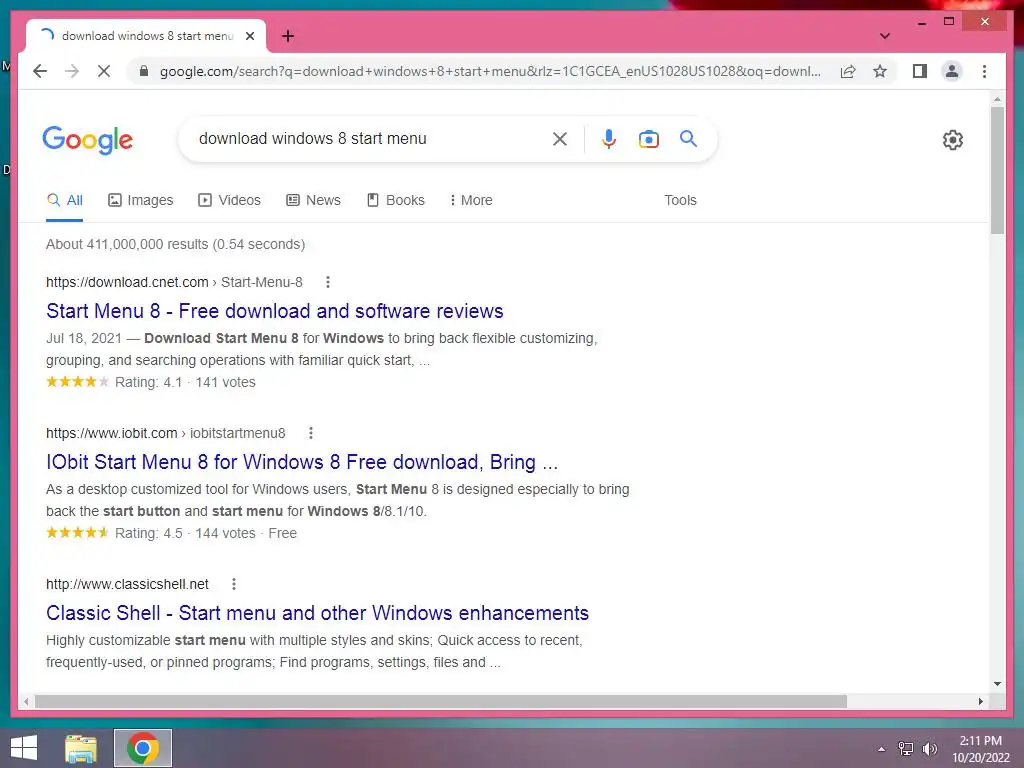Click the https://download.cnet.com breadcrumb URL
Image resolution: width=1024 pixels, height=768 pixels.
pyautogui.click(x=127, y=282)
